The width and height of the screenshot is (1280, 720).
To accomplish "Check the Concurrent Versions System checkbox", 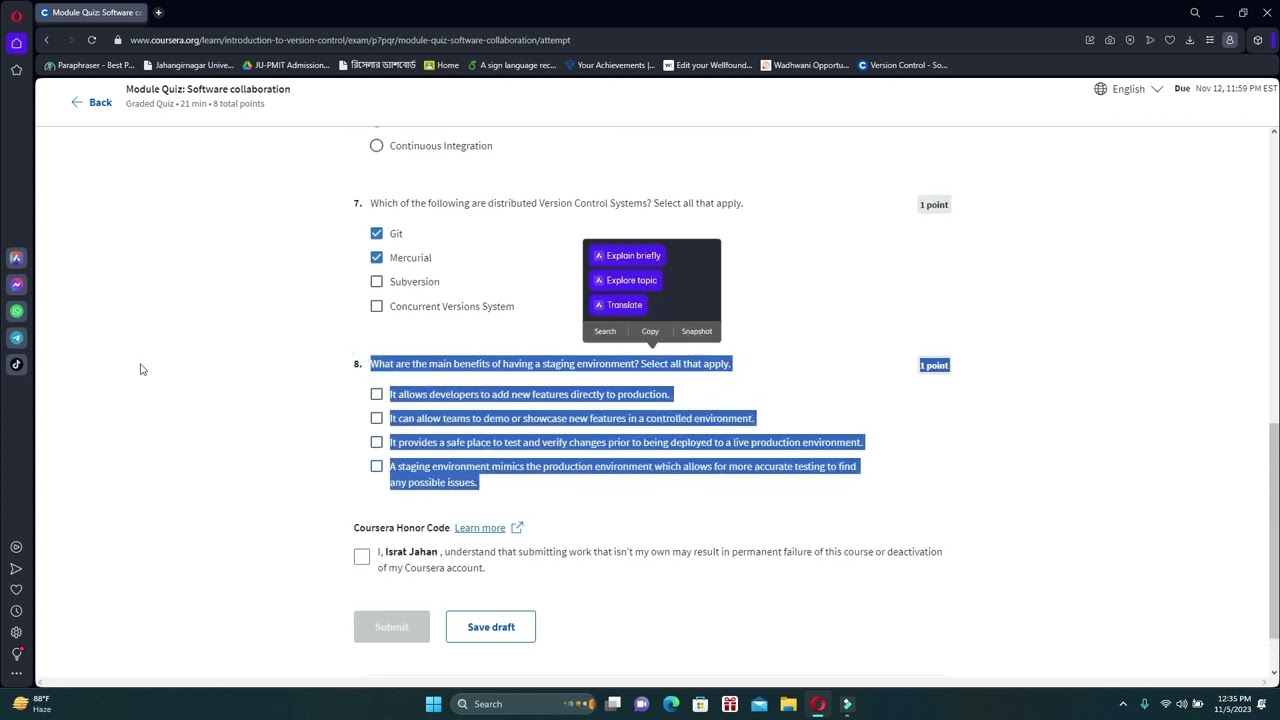I will [x=376, y=306].
